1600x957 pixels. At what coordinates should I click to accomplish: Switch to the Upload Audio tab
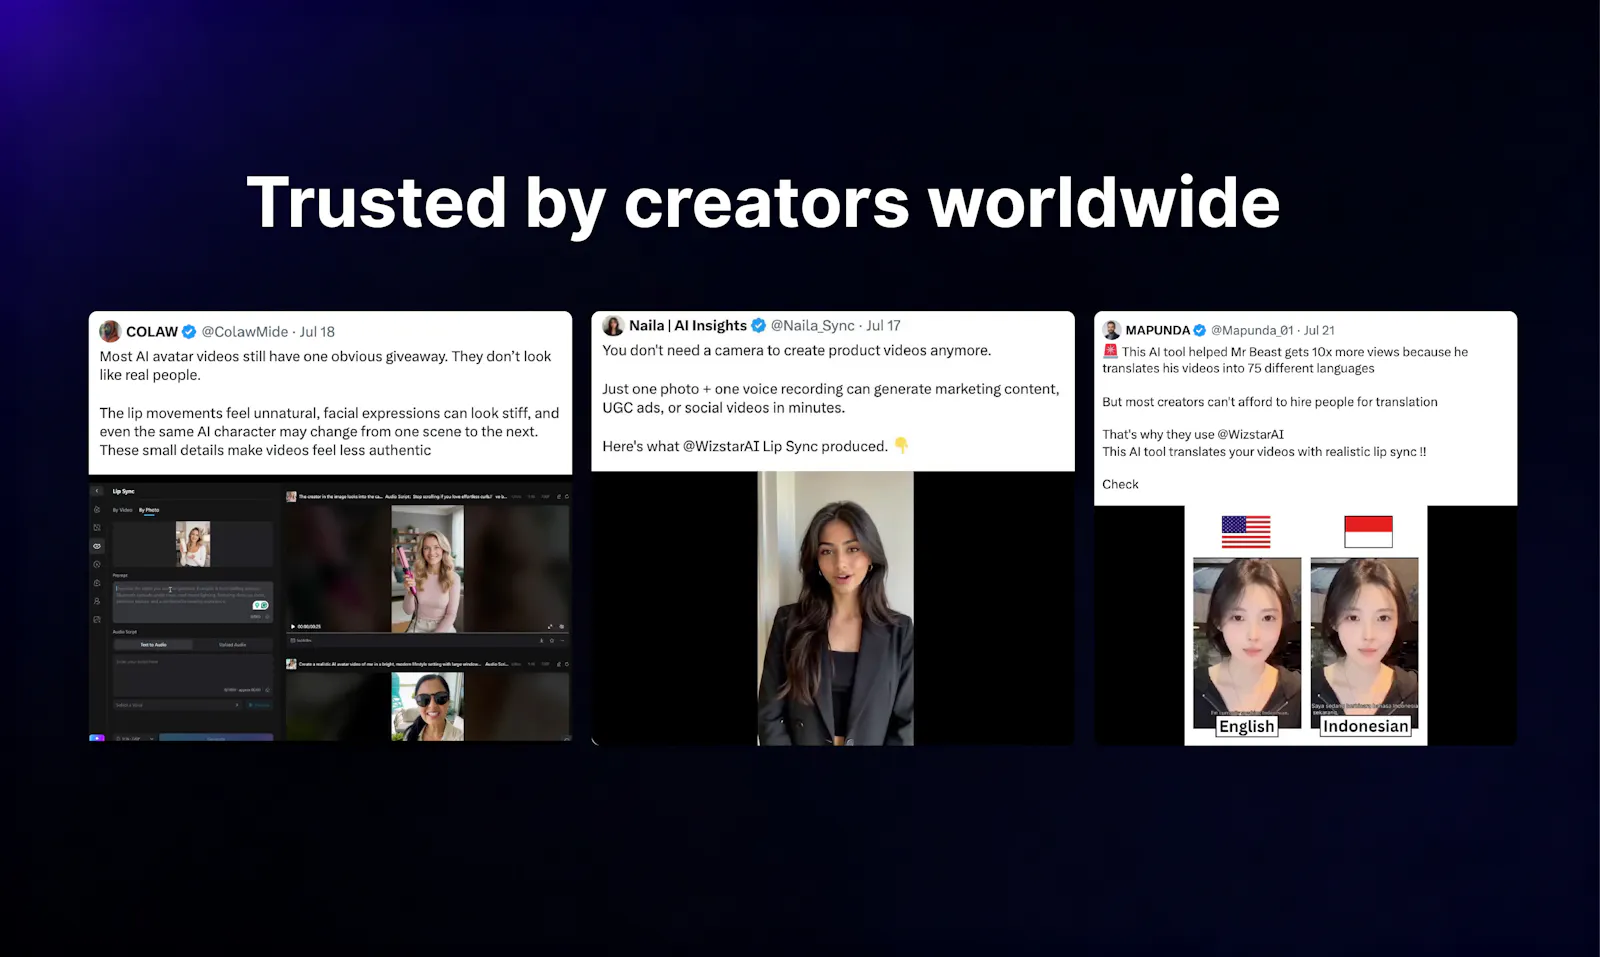click(x=233, y=645)
